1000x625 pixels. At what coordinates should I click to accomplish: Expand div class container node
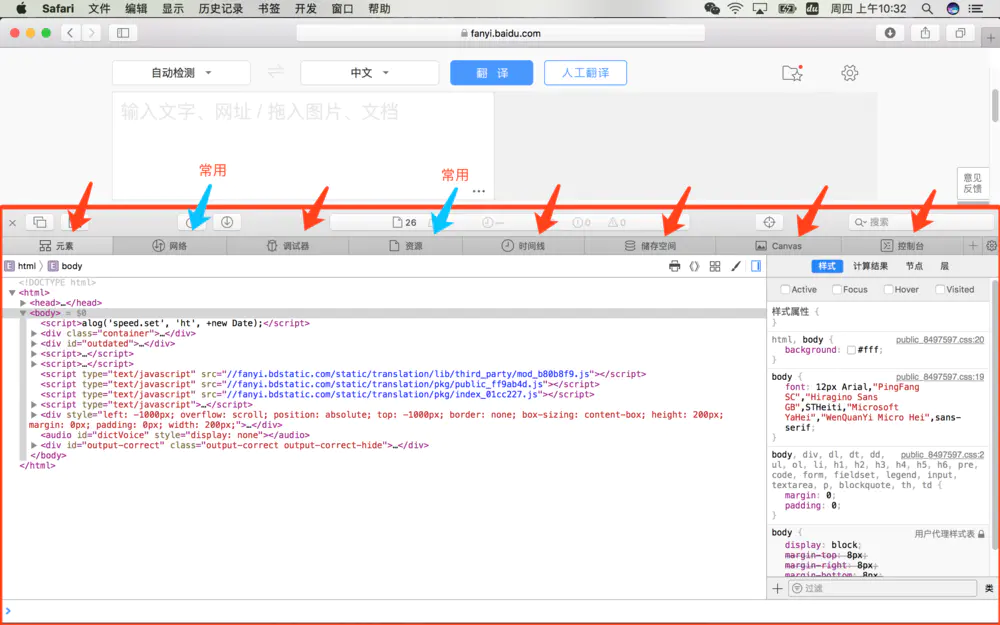point(34,334)
